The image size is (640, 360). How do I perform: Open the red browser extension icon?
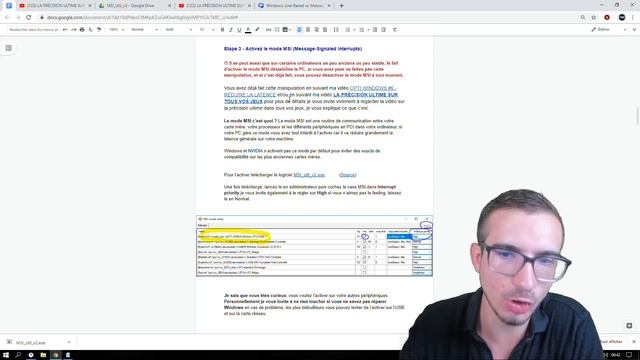point(607,18)
